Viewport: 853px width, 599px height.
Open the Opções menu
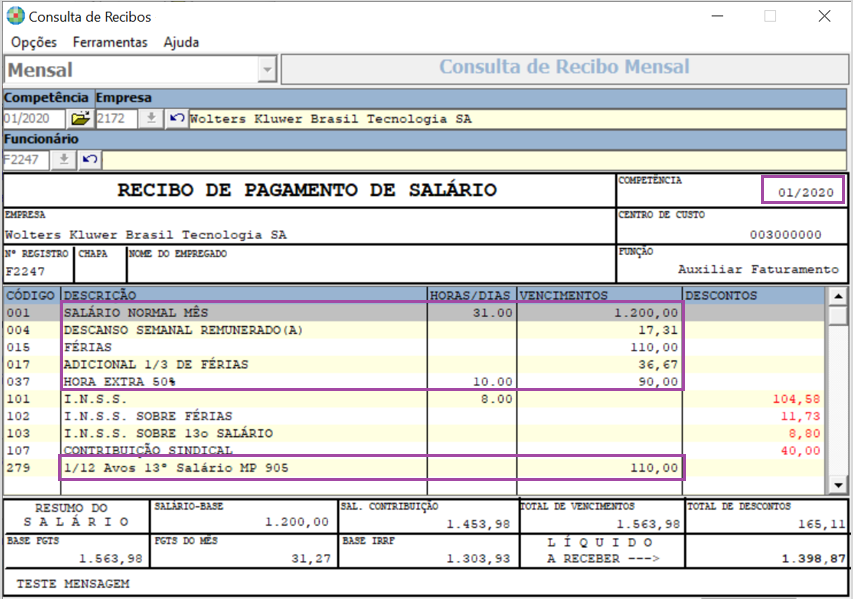pos(34,42)
